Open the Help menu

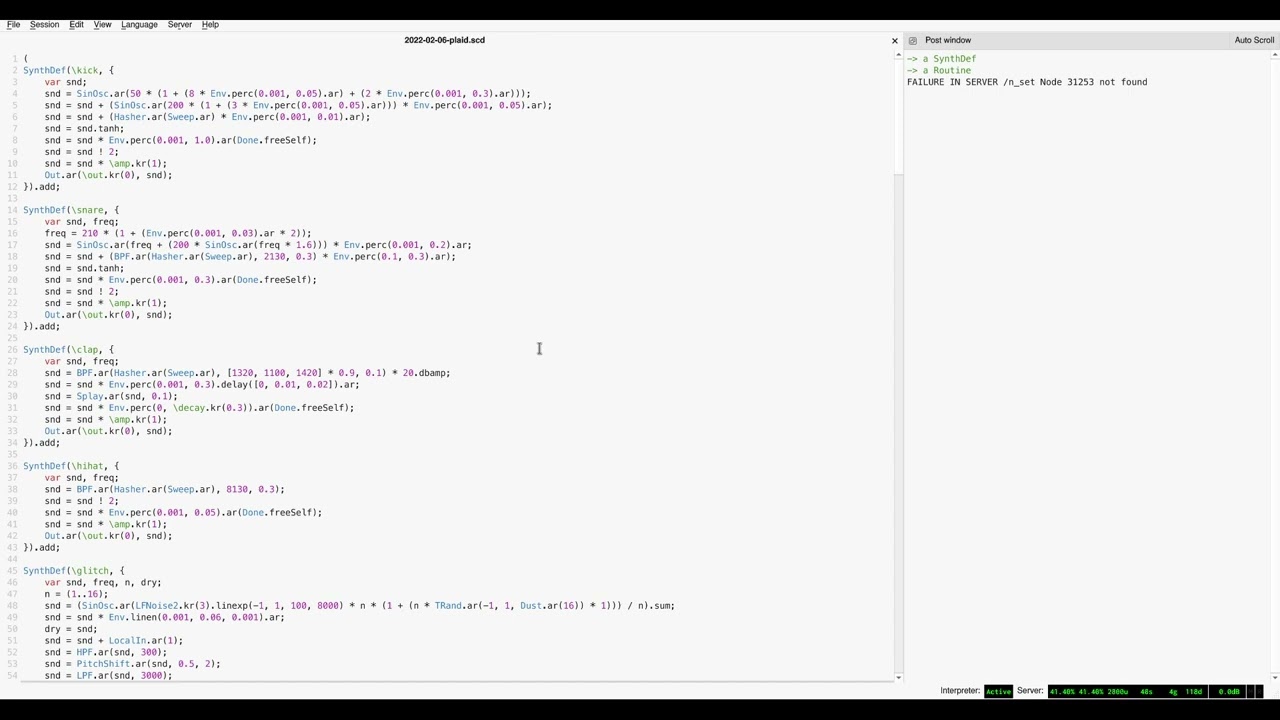tap(210, 24)
